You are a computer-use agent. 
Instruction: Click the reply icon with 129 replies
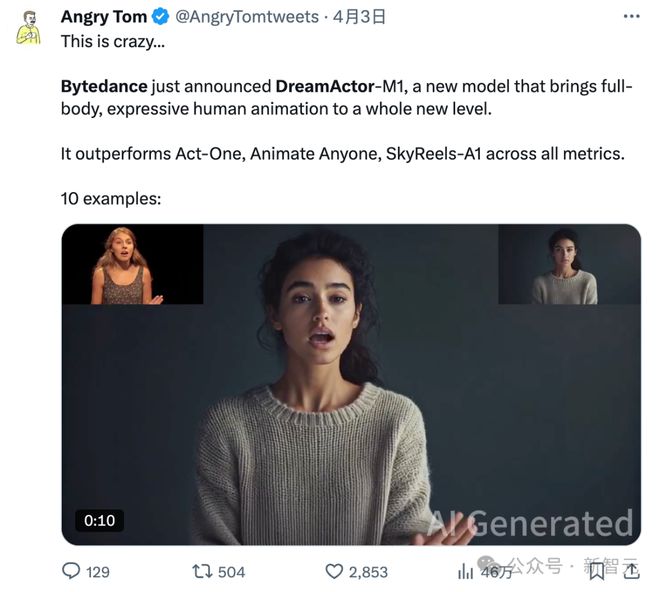tap(72, 571)
